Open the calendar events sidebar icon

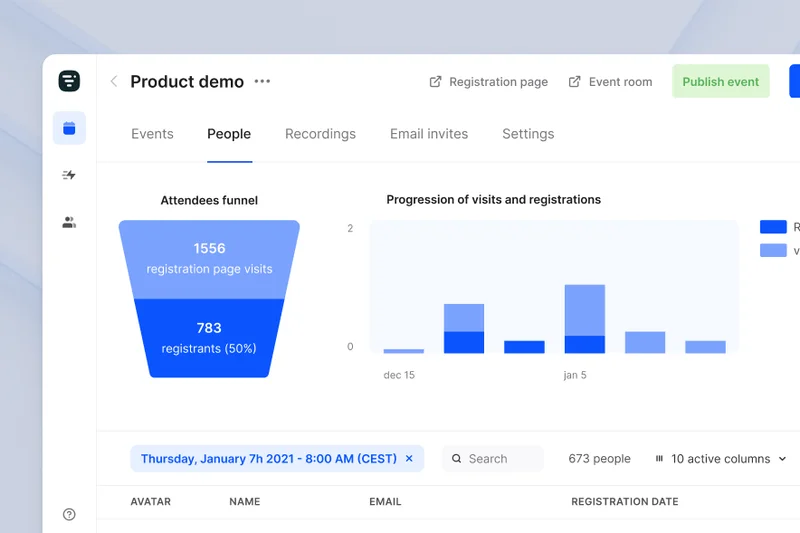(69, 128)
